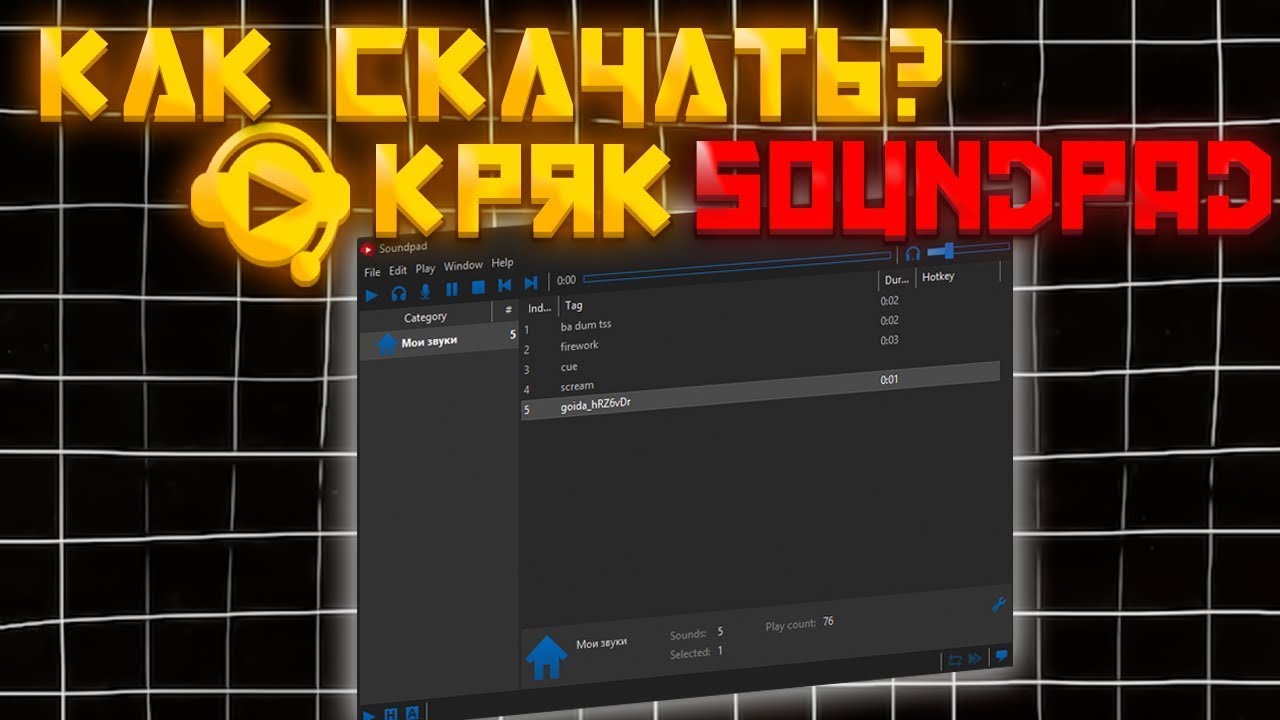Stop playback with the square stop icon
The image size is (1280, 720).
(x=478, y=288)
